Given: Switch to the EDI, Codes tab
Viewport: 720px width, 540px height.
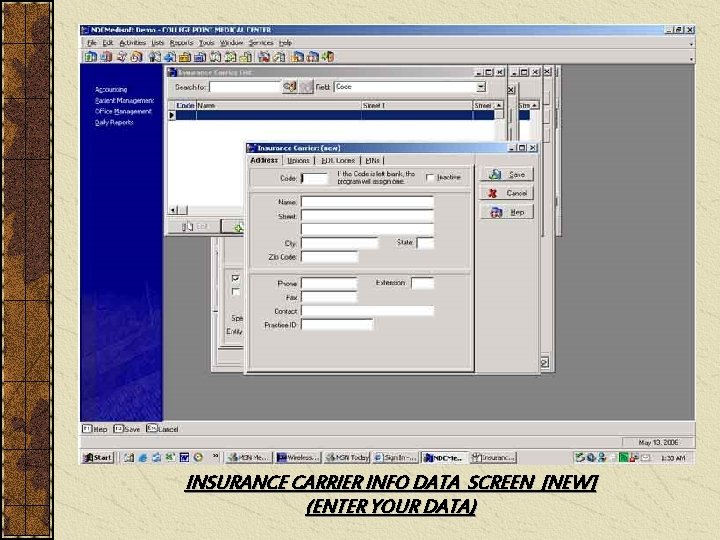Looking at the screenshot, I should pos(338,160).
